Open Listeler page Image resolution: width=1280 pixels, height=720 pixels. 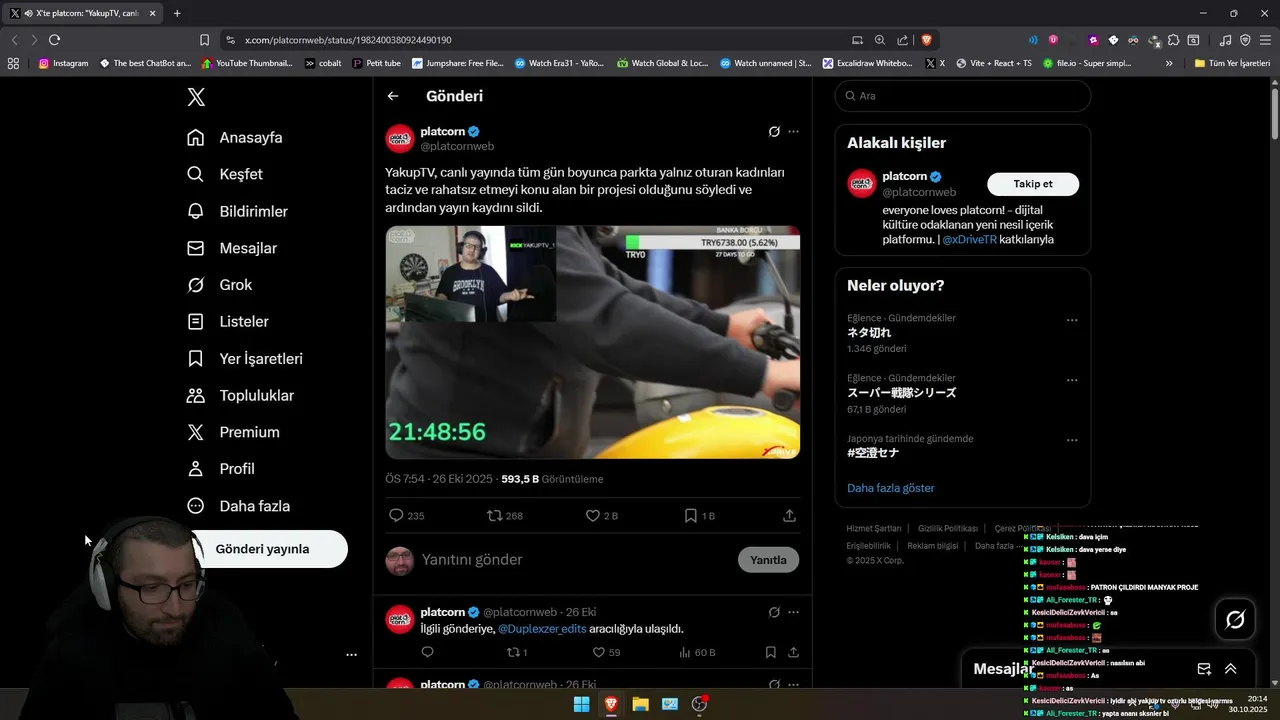228,322
